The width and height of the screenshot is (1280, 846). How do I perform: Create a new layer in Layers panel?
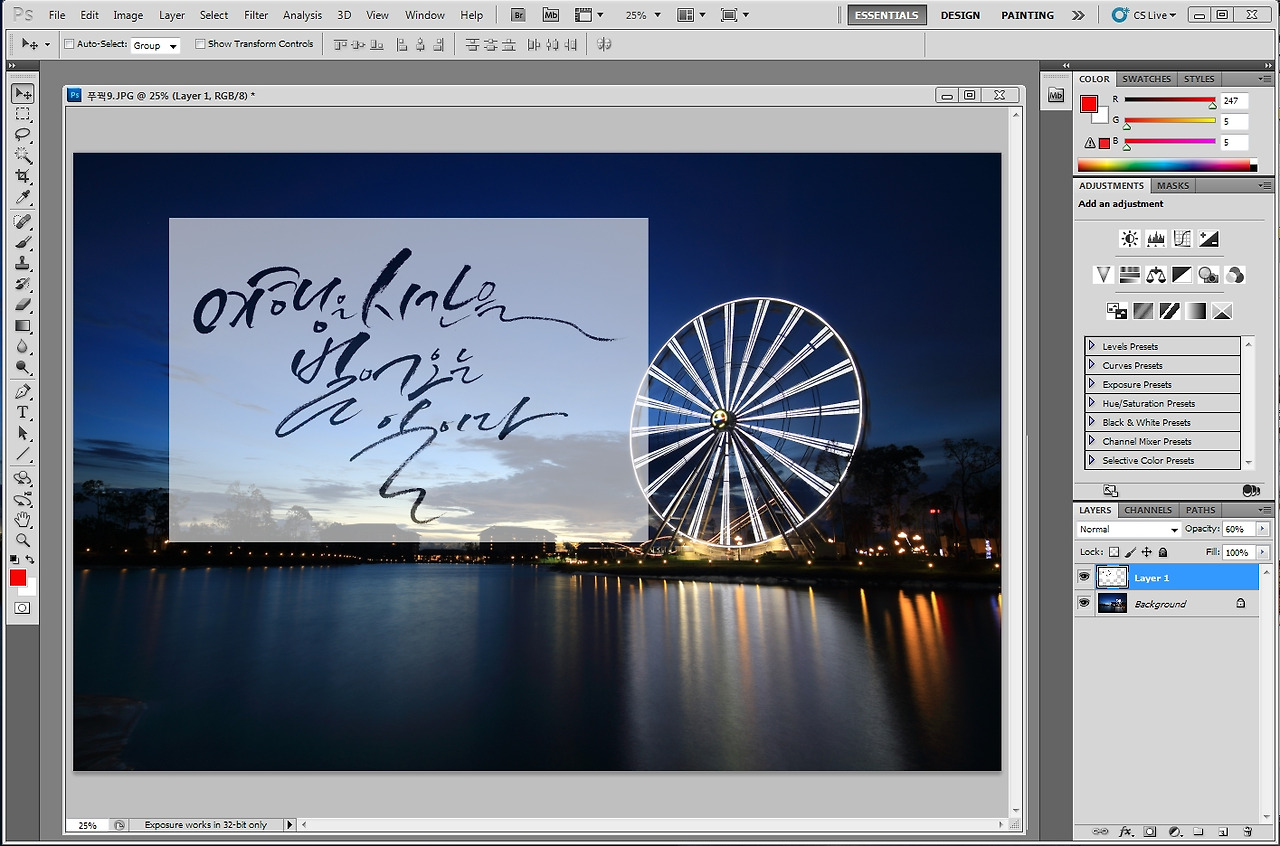[x=1222, y=831]
